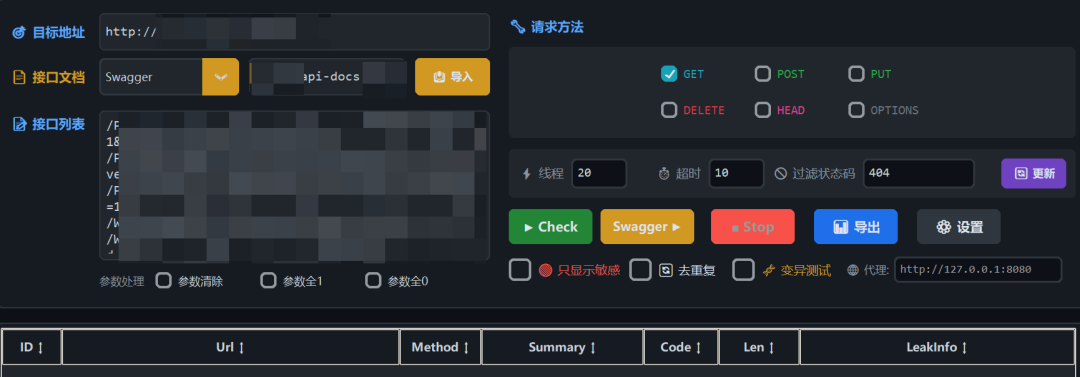Enable the HEAD method checkbox
Image resolution: width=1080 pixels, height=377 pixels.
[762, 110]
